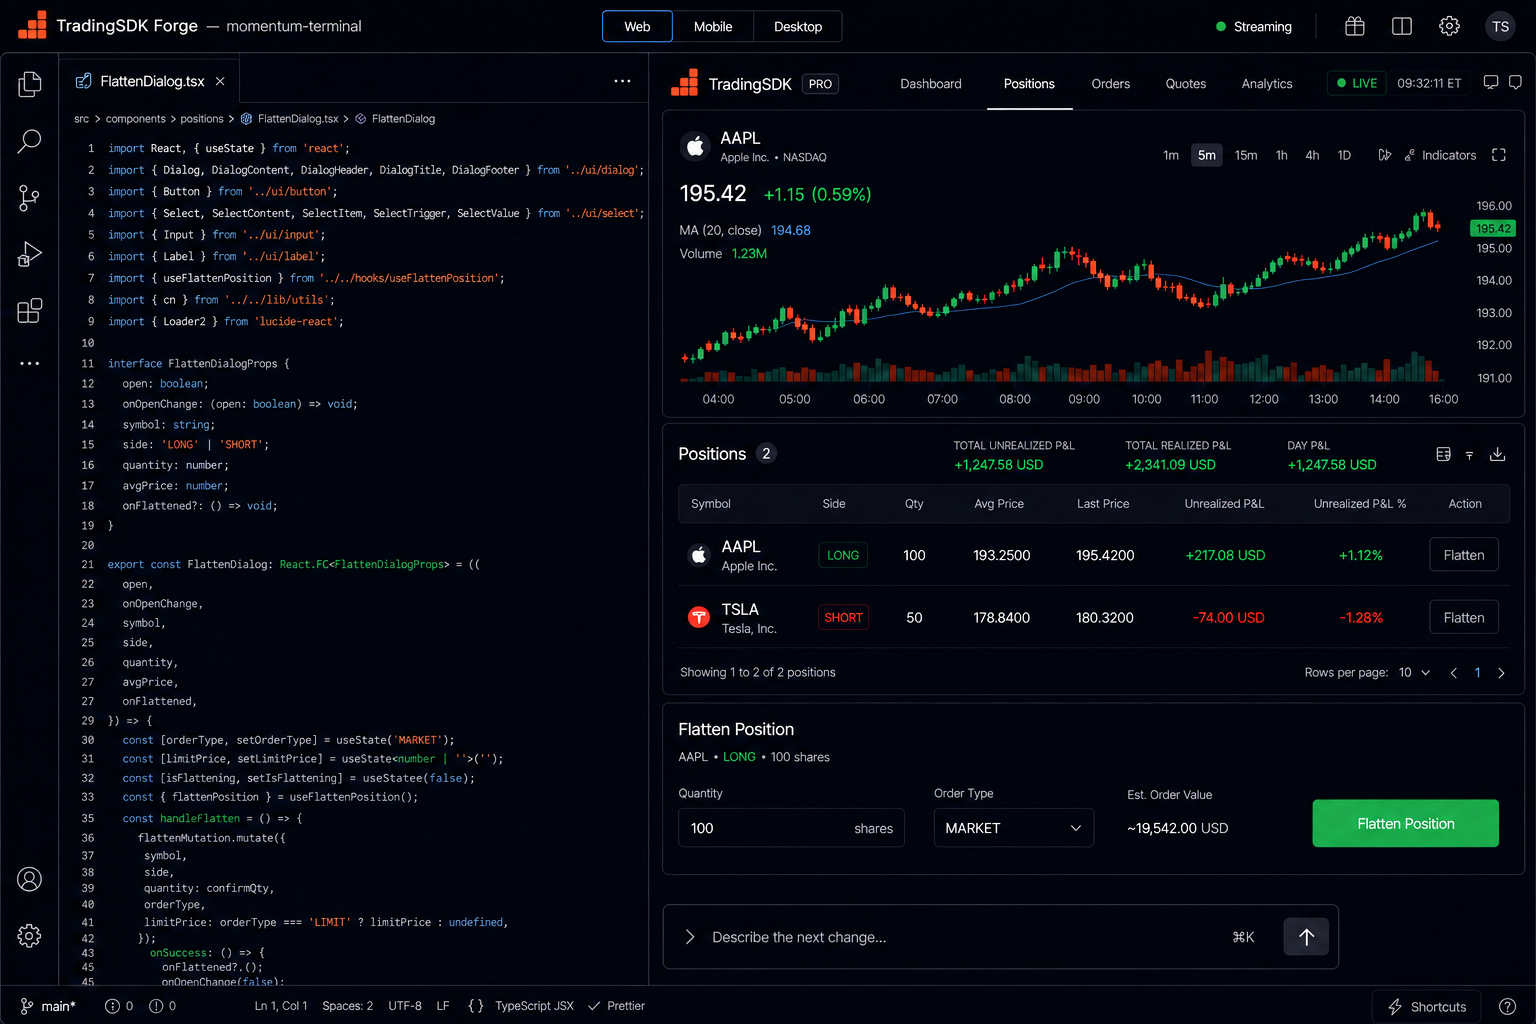This screenshot has width=1536, height=1024.
Task: Open Source Control branch icon in sidebar
Action: (30, 198)
